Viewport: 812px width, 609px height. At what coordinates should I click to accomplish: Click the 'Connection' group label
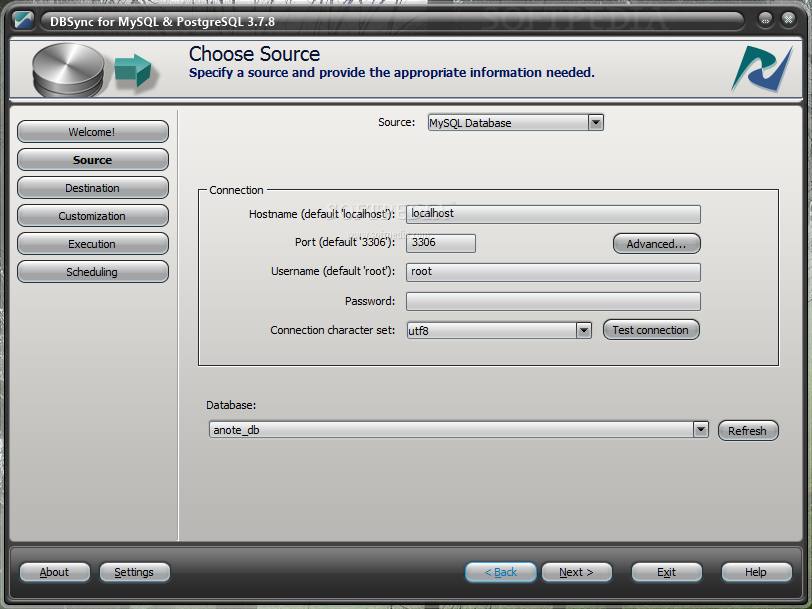pyautogui.click(x=236, y=190)
